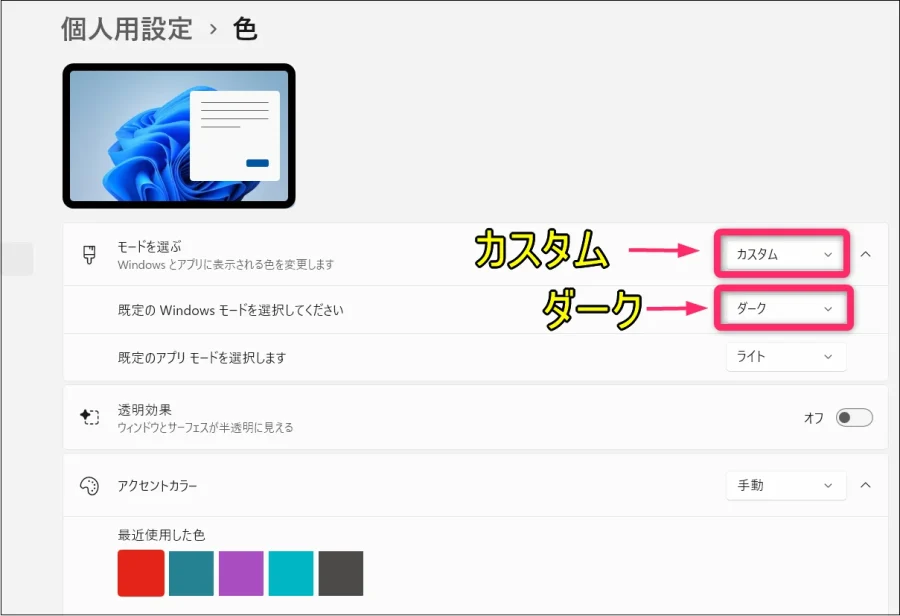Collapse the モードを選ぶ section chevron
The height and width of the screenshot is (616, 900).
tap(866, 255)
